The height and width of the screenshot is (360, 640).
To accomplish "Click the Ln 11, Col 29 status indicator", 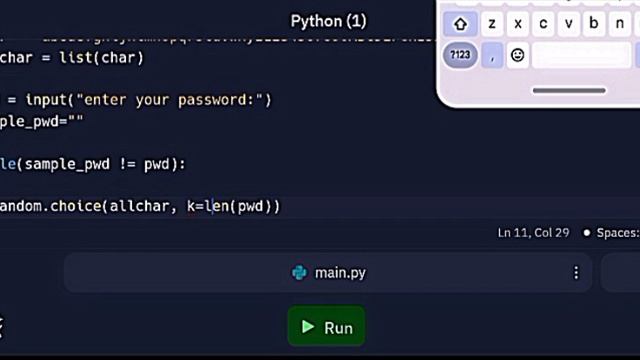I will point(533,233).
